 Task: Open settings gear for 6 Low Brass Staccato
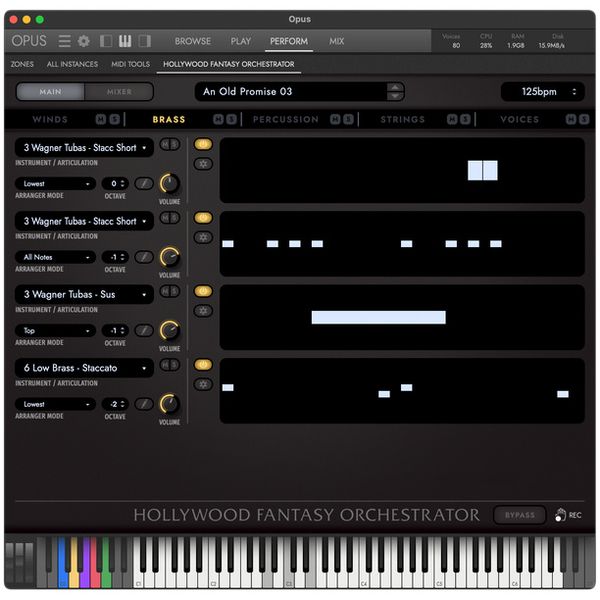pos(203,384)
